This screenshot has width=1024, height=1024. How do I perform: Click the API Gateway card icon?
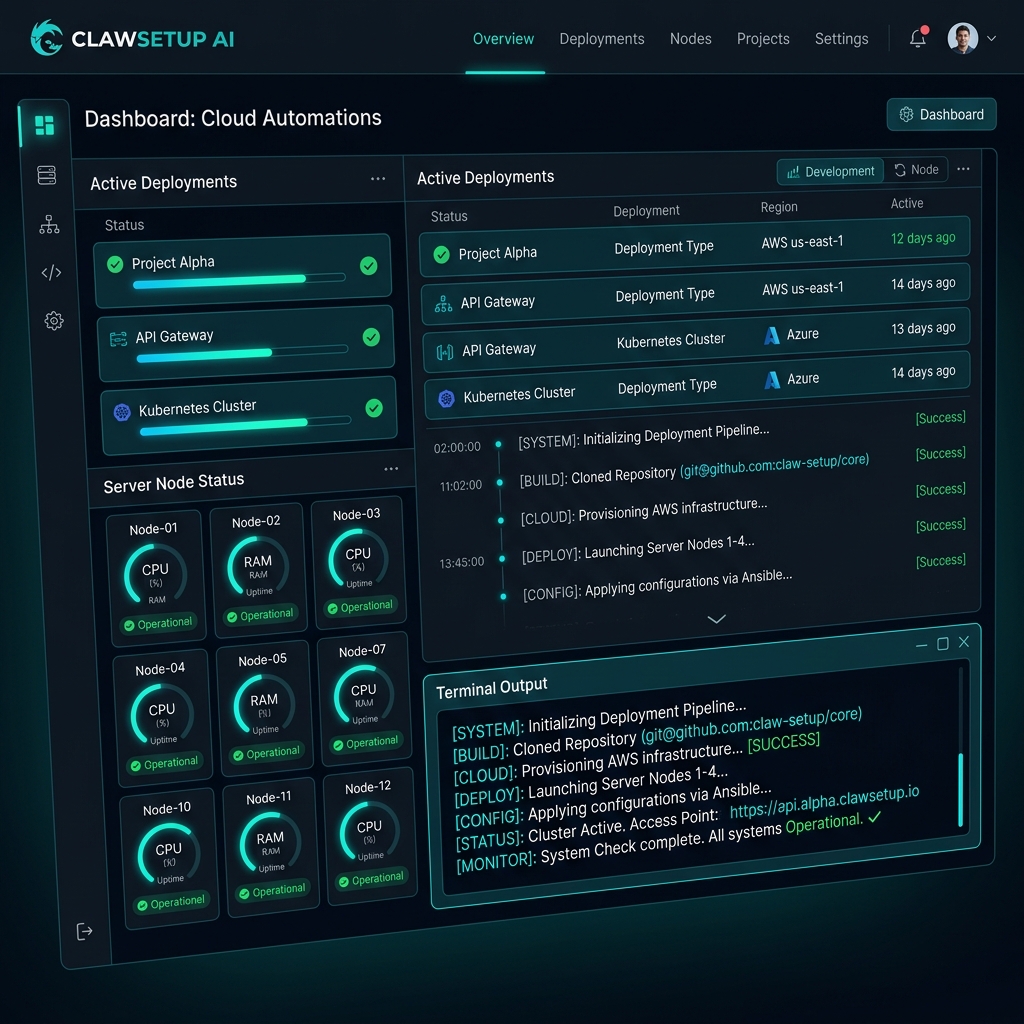click(118, 339)
